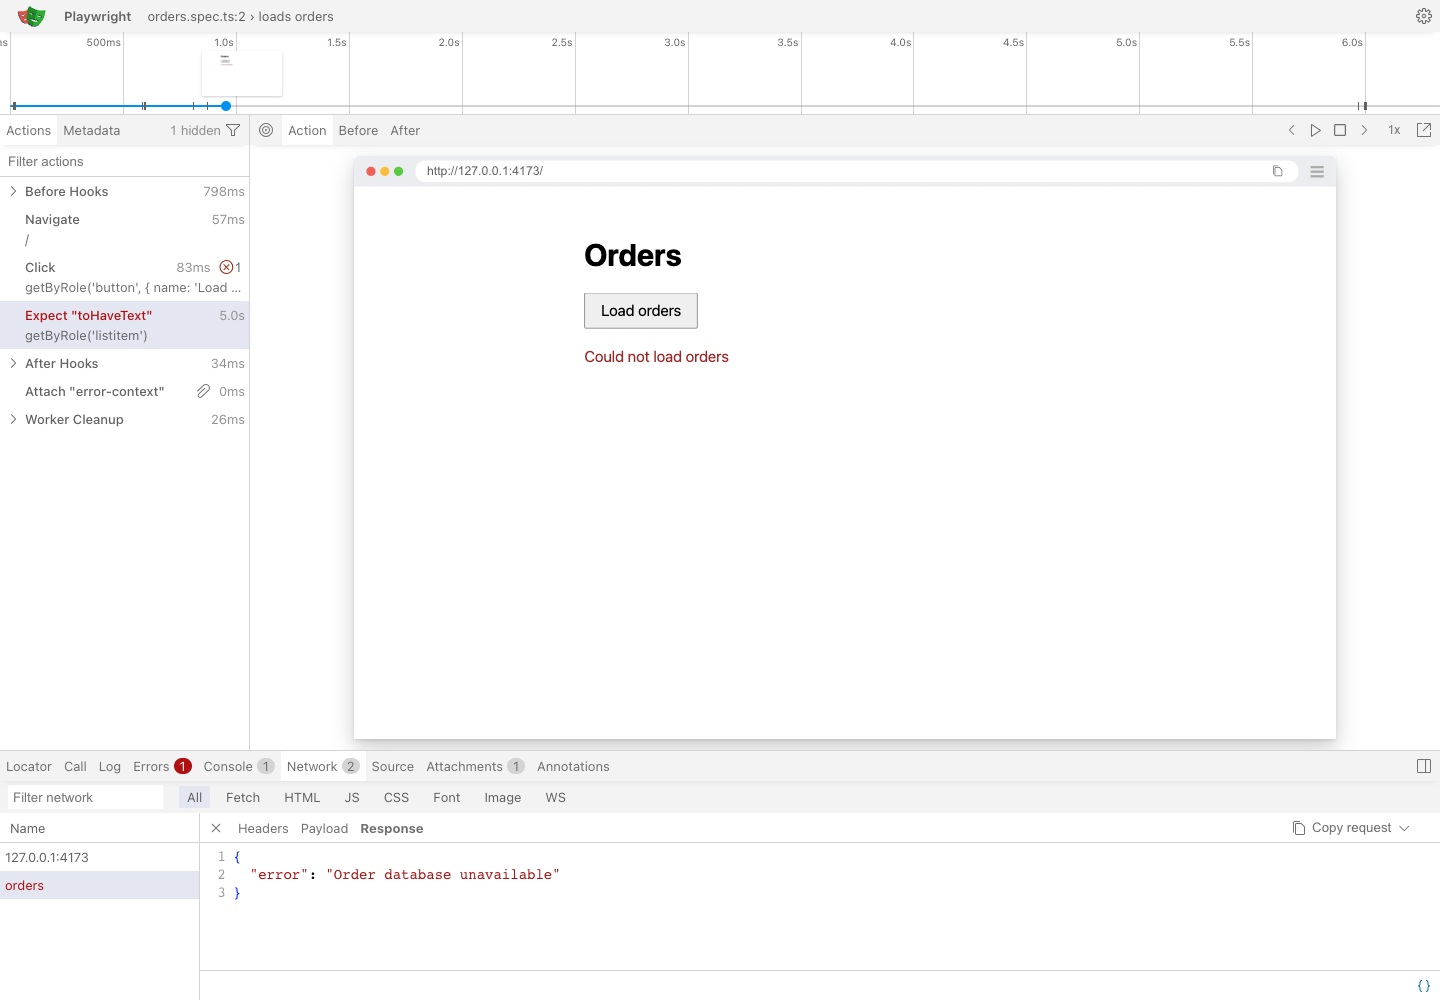Go to previous action arrow
This screenshot has width=1440, height=1000.
1292,130
